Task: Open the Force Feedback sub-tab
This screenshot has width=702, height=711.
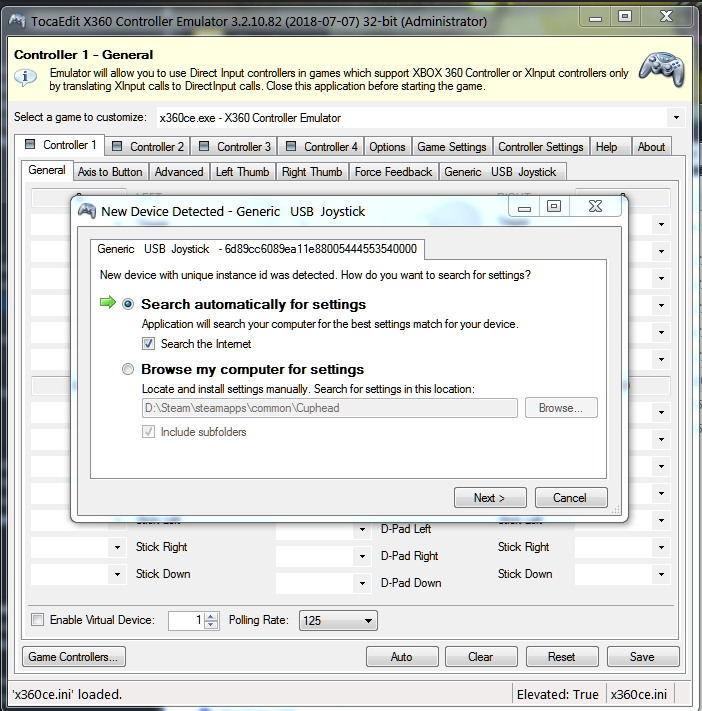Action: pyautogui.click(x=393, y=172)
